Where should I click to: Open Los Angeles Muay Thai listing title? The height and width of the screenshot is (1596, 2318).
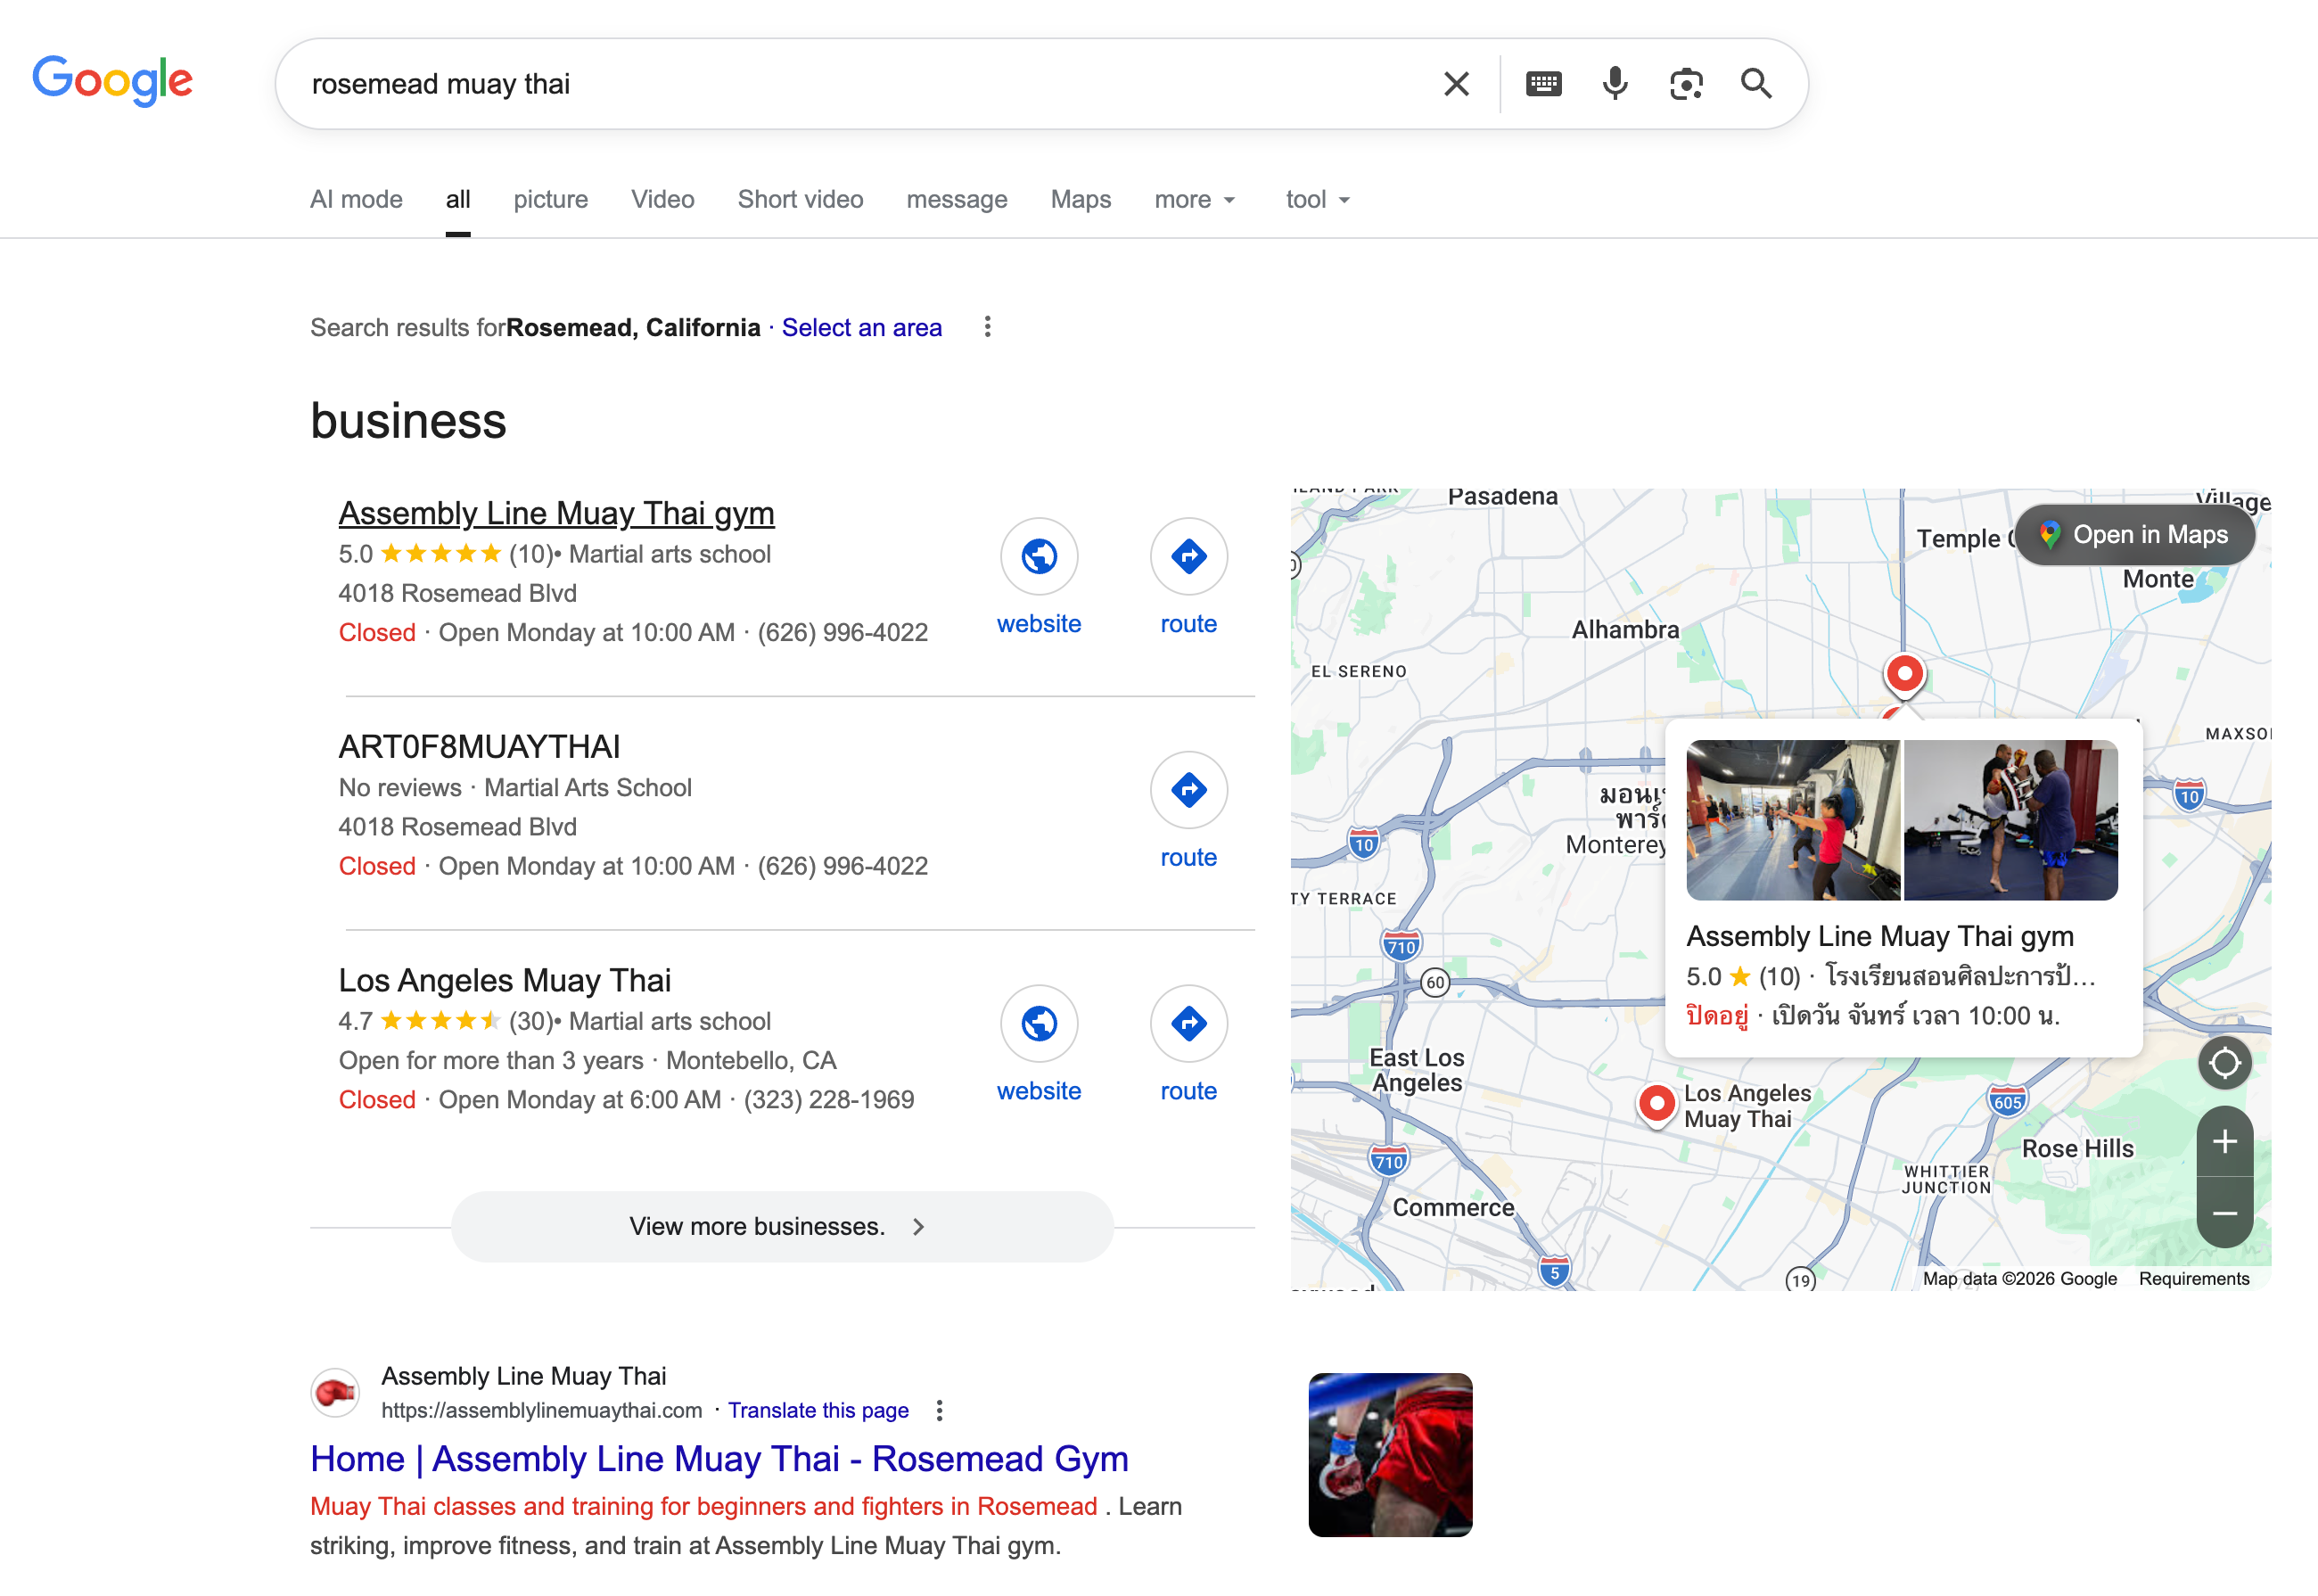pyautogui.click(x=504, y=980)
